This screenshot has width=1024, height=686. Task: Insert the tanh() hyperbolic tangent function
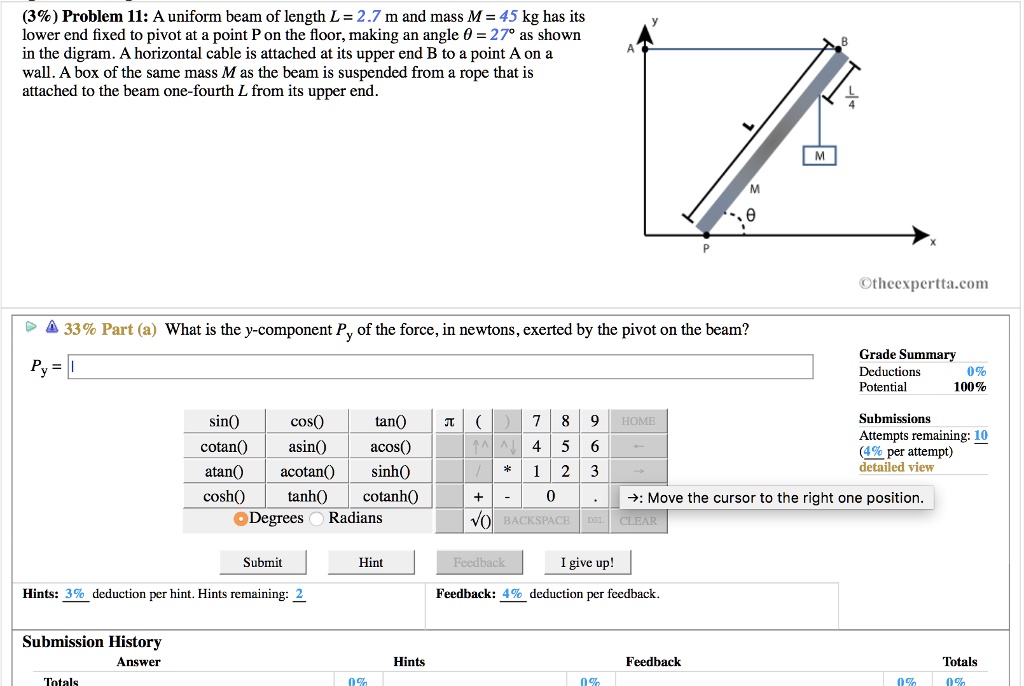point(306,495)
